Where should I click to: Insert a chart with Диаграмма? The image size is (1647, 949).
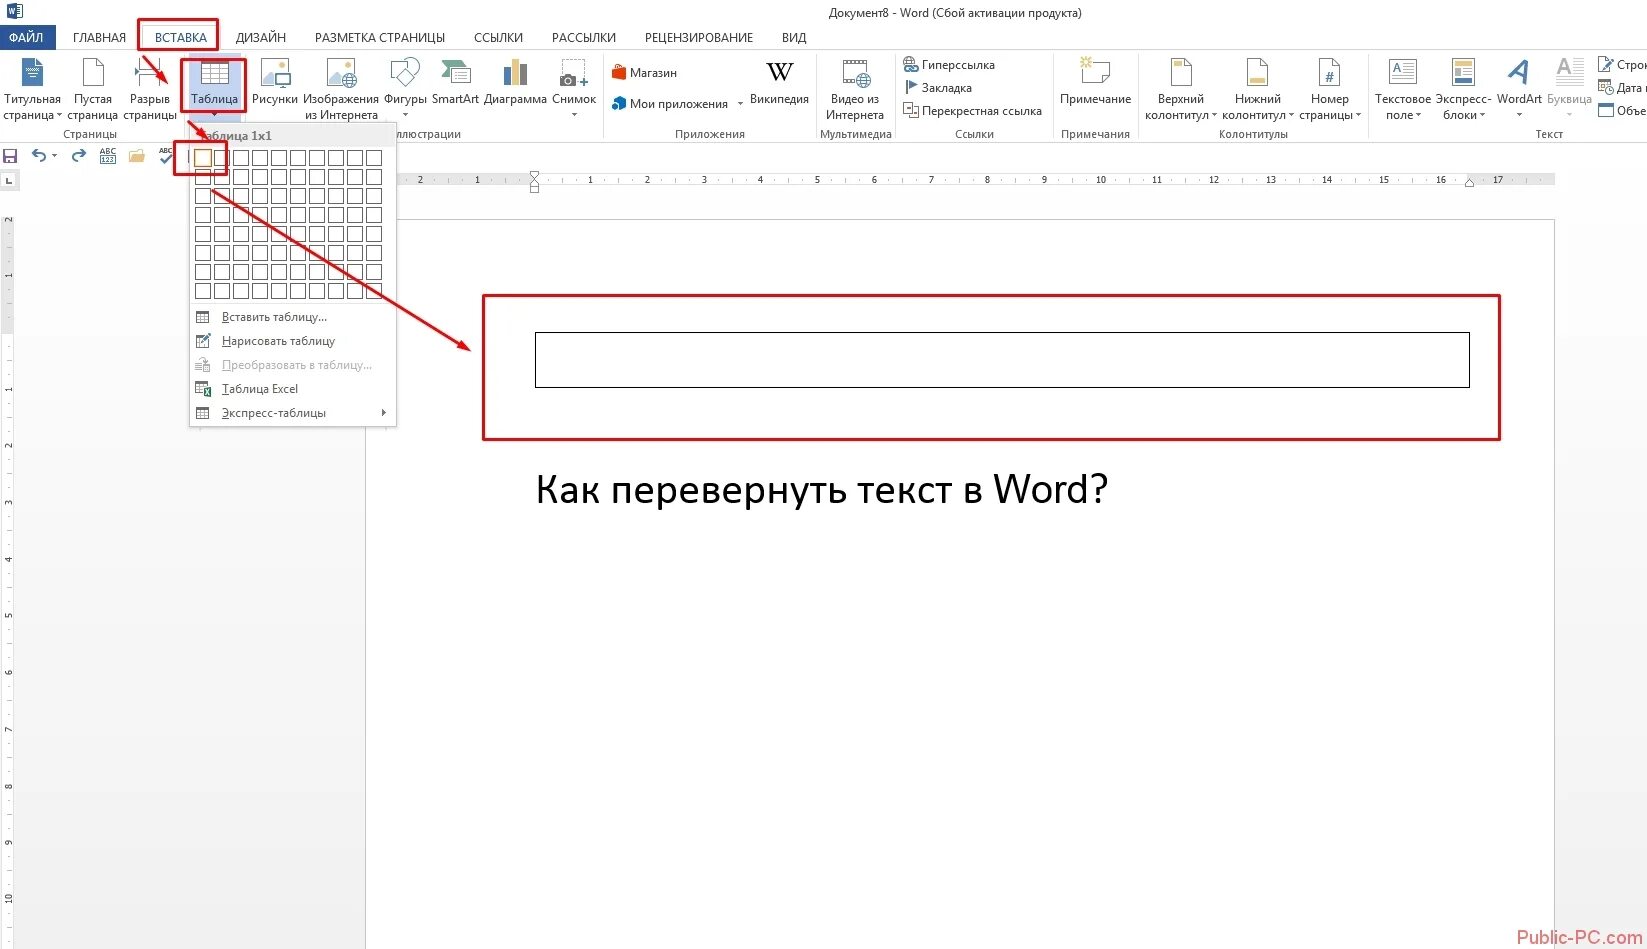point(515,82)
